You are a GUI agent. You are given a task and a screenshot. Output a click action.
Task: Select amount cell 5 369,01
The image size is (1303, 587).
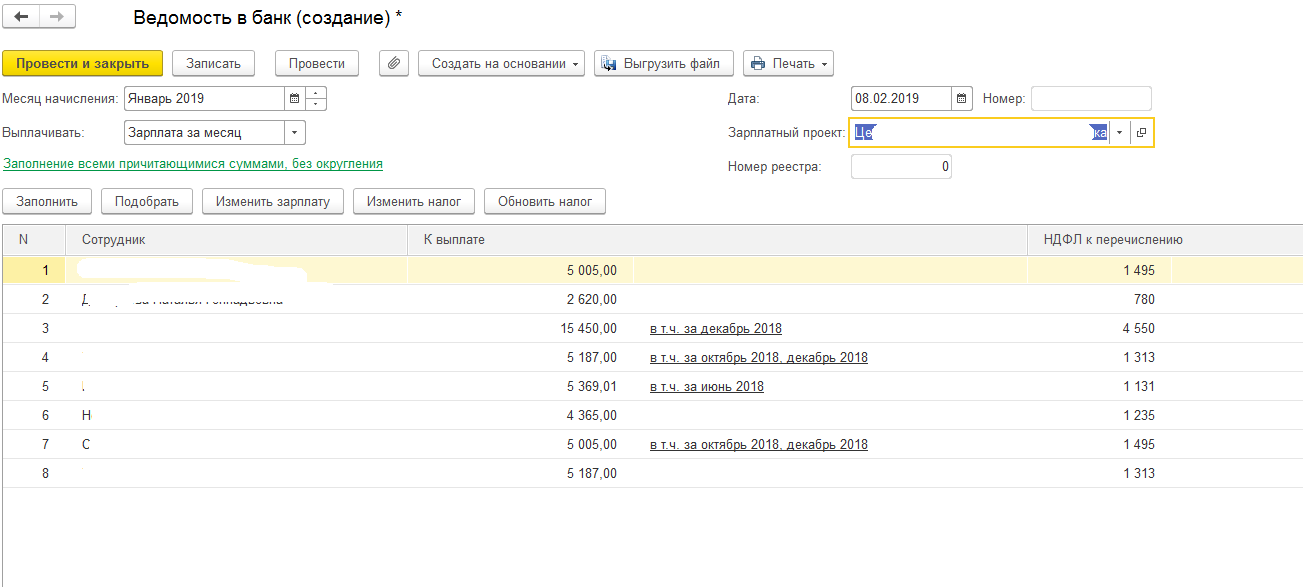pos(521,386)
